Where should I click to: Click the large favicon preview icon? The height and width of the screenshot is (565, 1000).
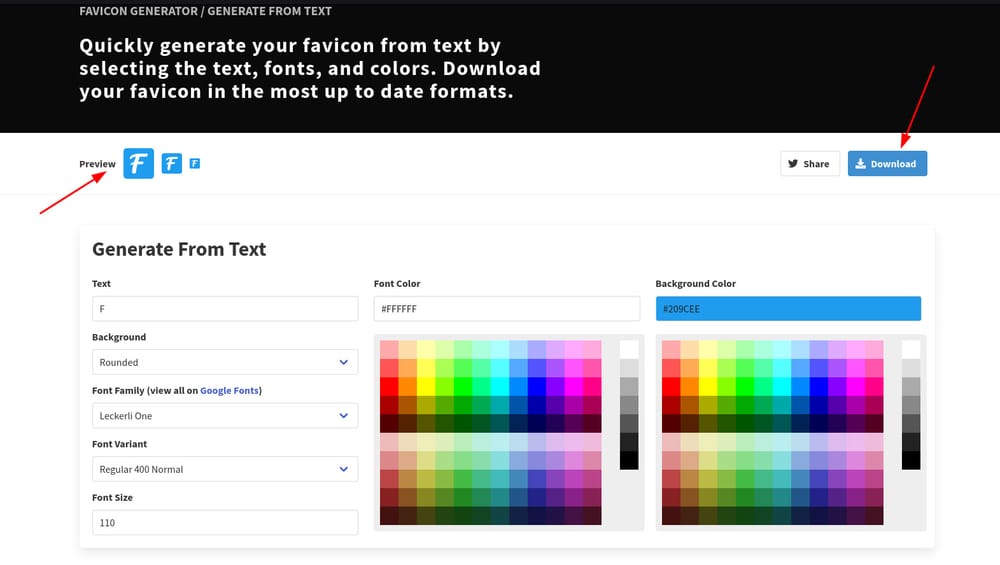138,163
